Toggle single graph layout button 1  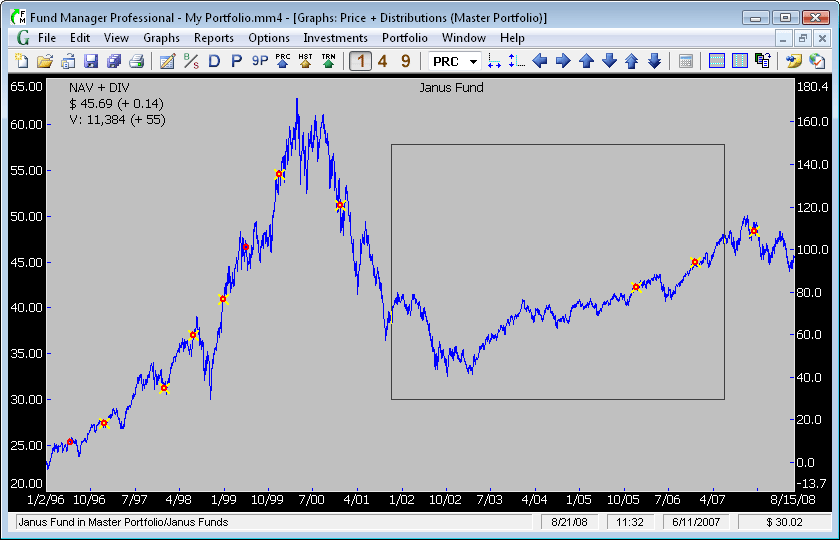361,61
